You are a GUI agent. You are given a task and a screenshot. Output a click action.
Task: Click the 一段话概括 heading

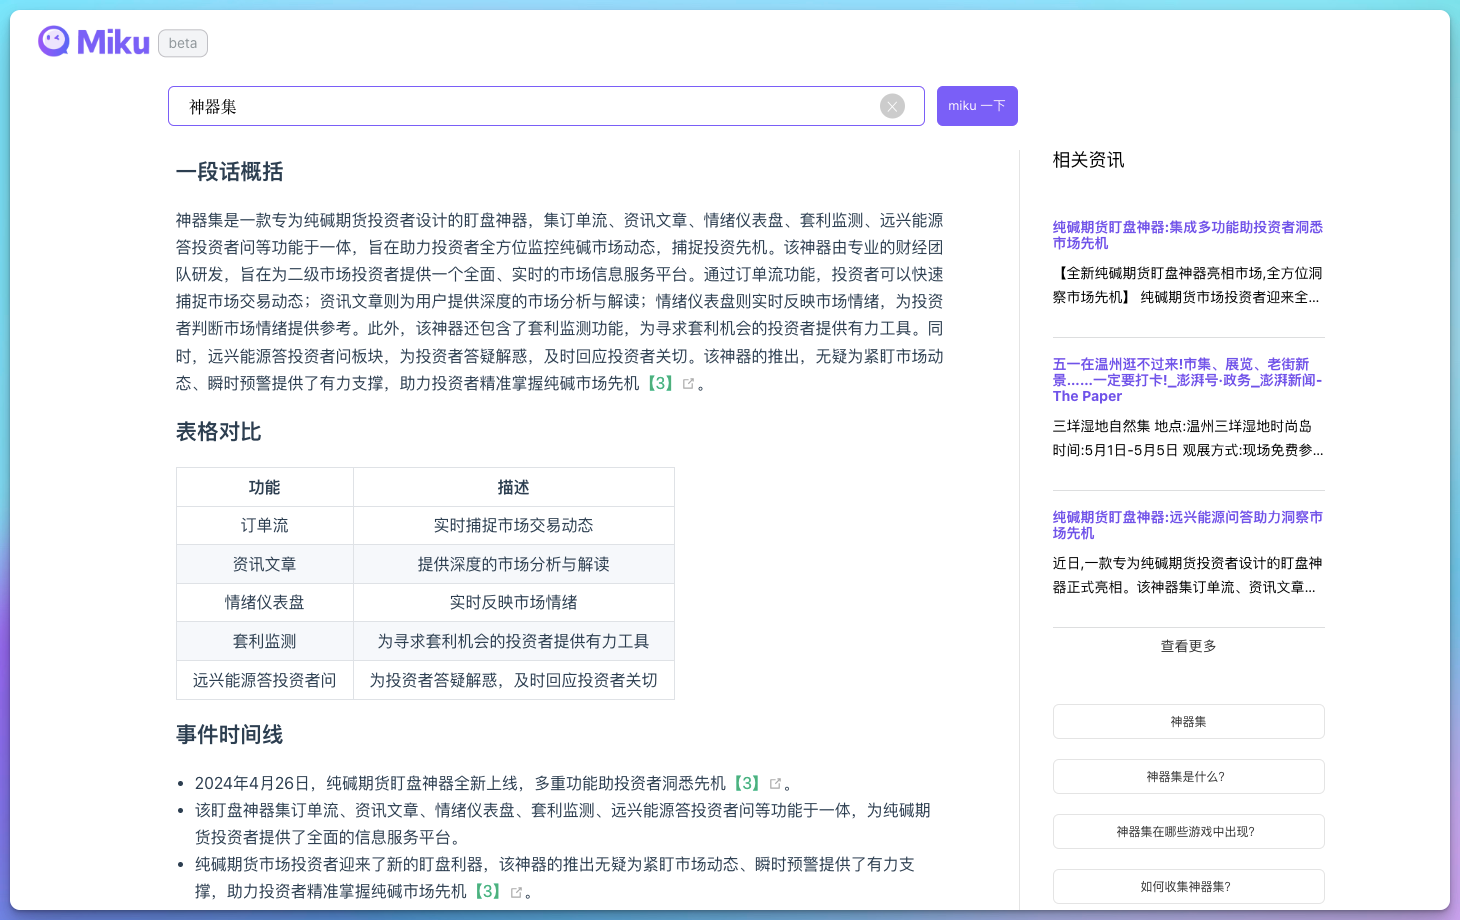[x=230, y=172]
